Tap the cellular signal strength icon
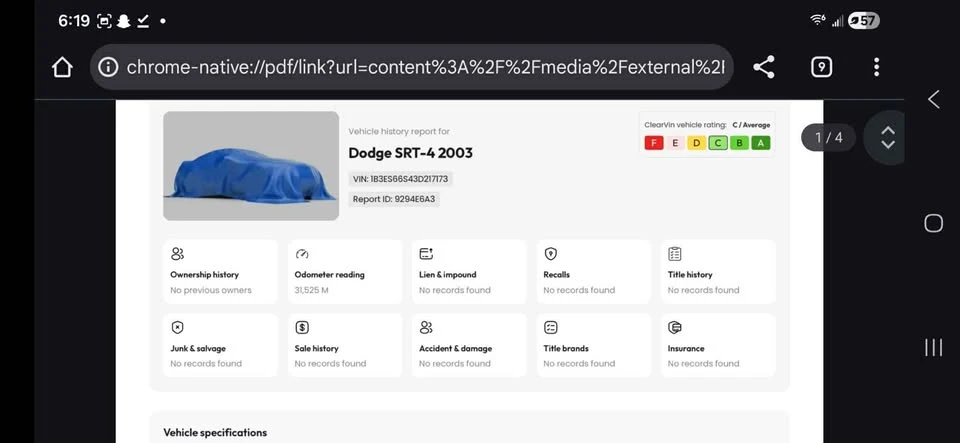This screenshot has height=443, width=960. point(837,21)
